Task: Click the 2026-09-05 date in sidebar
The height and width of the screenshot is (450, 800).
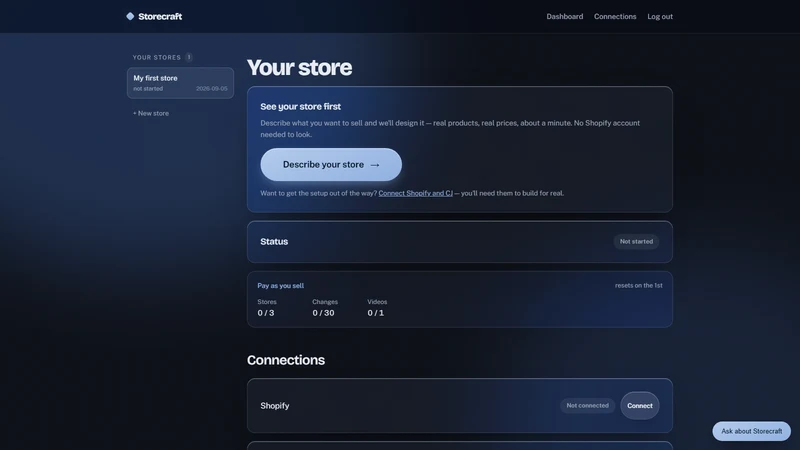Action: tap(212, 89)
